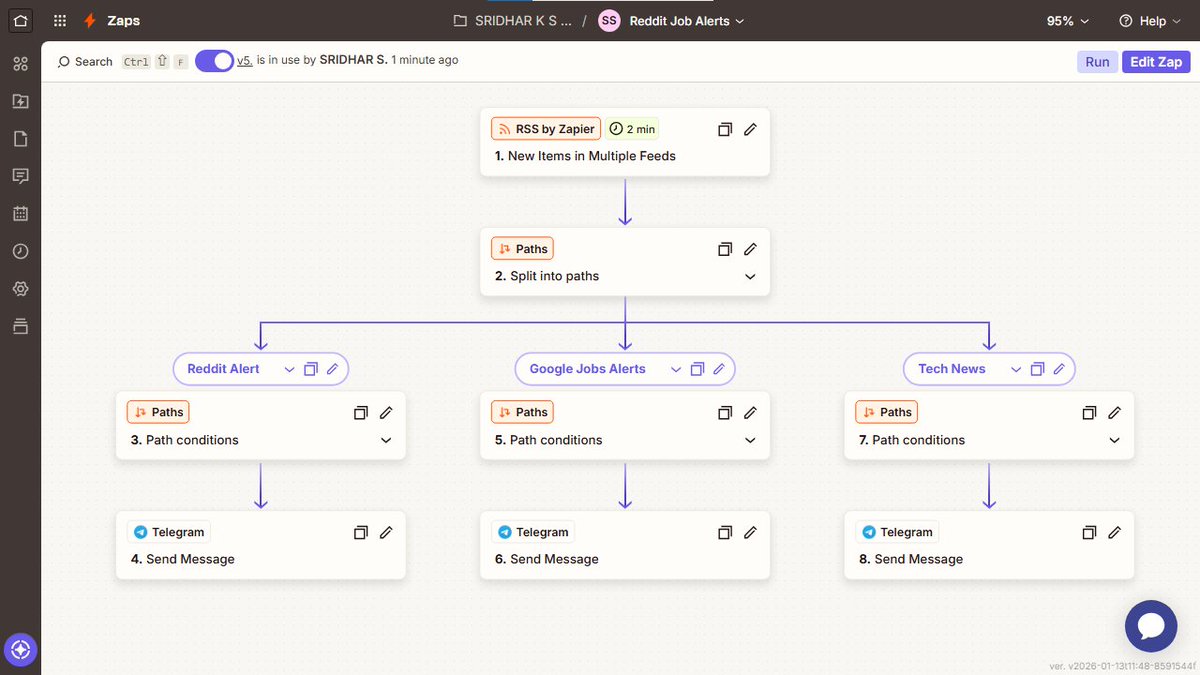Open the chat support bubble
This screenshot has width=1200, height=675.
tap(1151, 627)
